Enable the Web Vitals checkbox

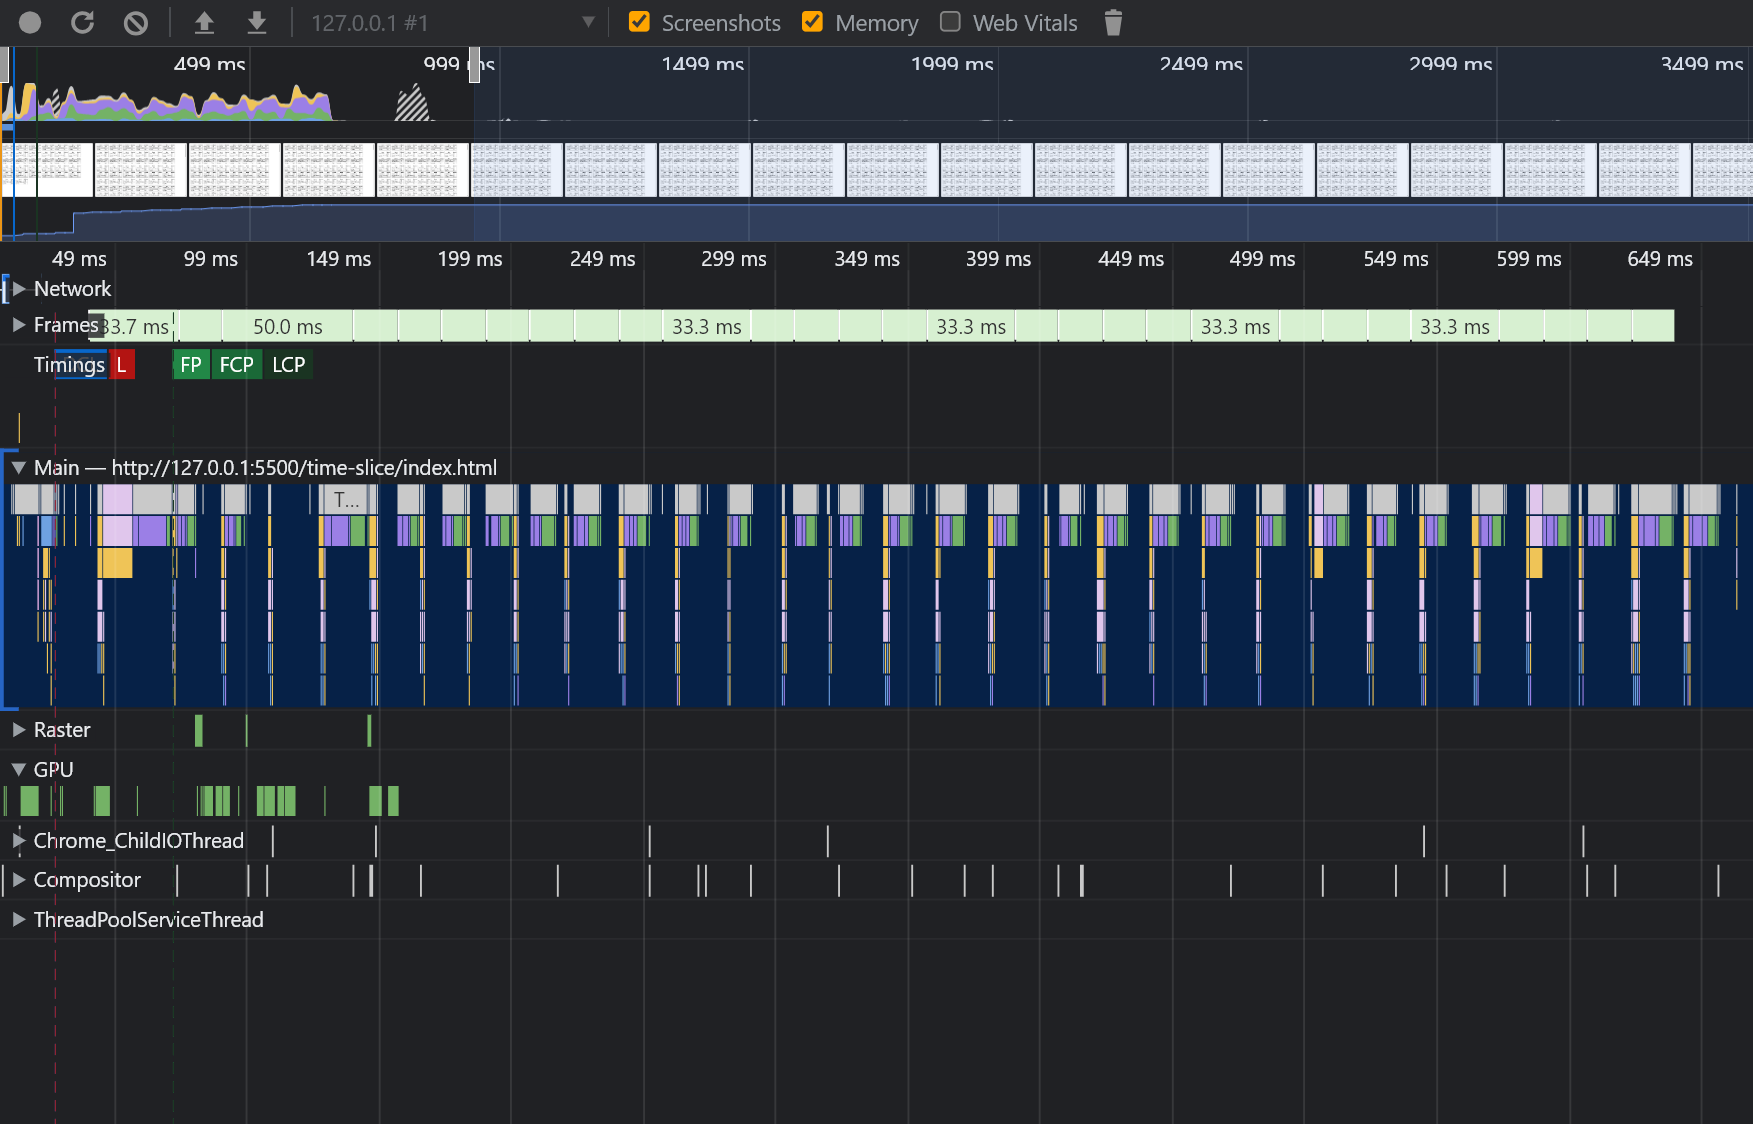(x=951, y=21)
